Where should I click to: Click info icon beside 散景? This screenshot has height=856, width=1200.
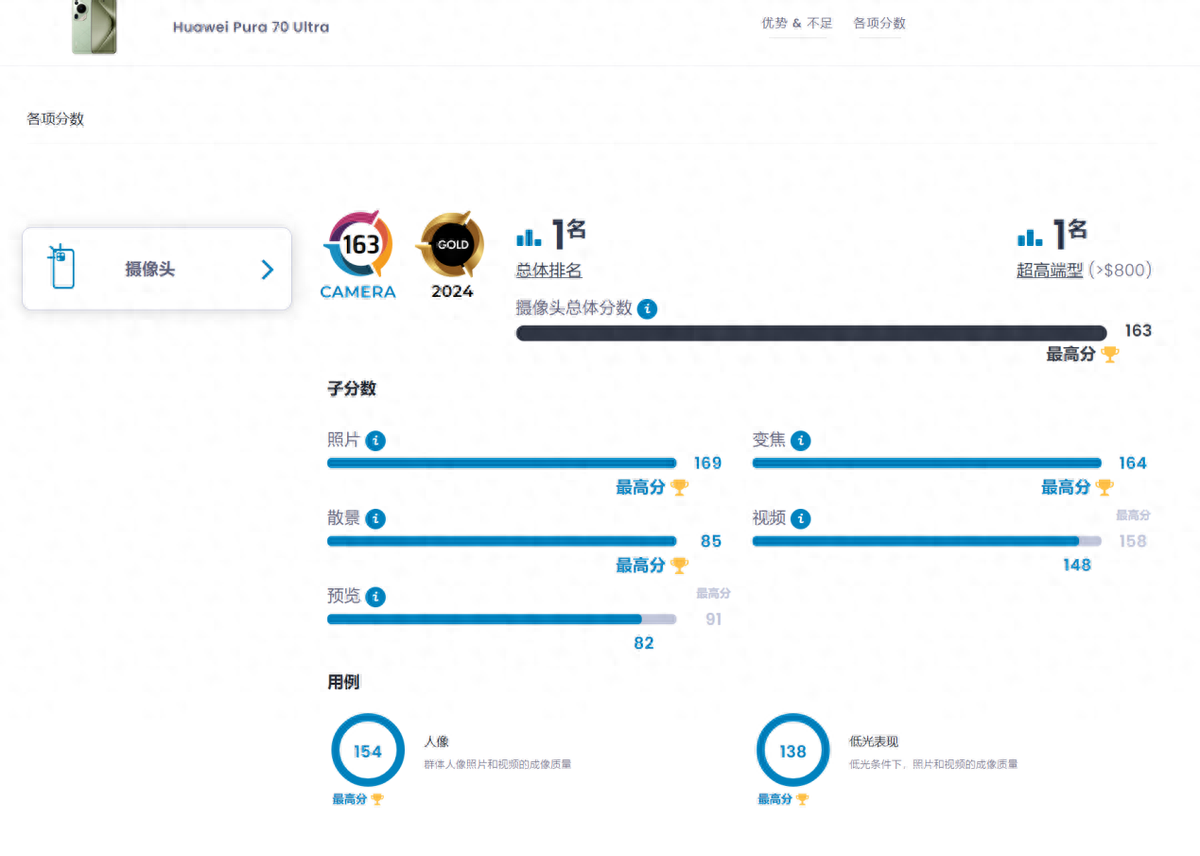pos(376,519)
